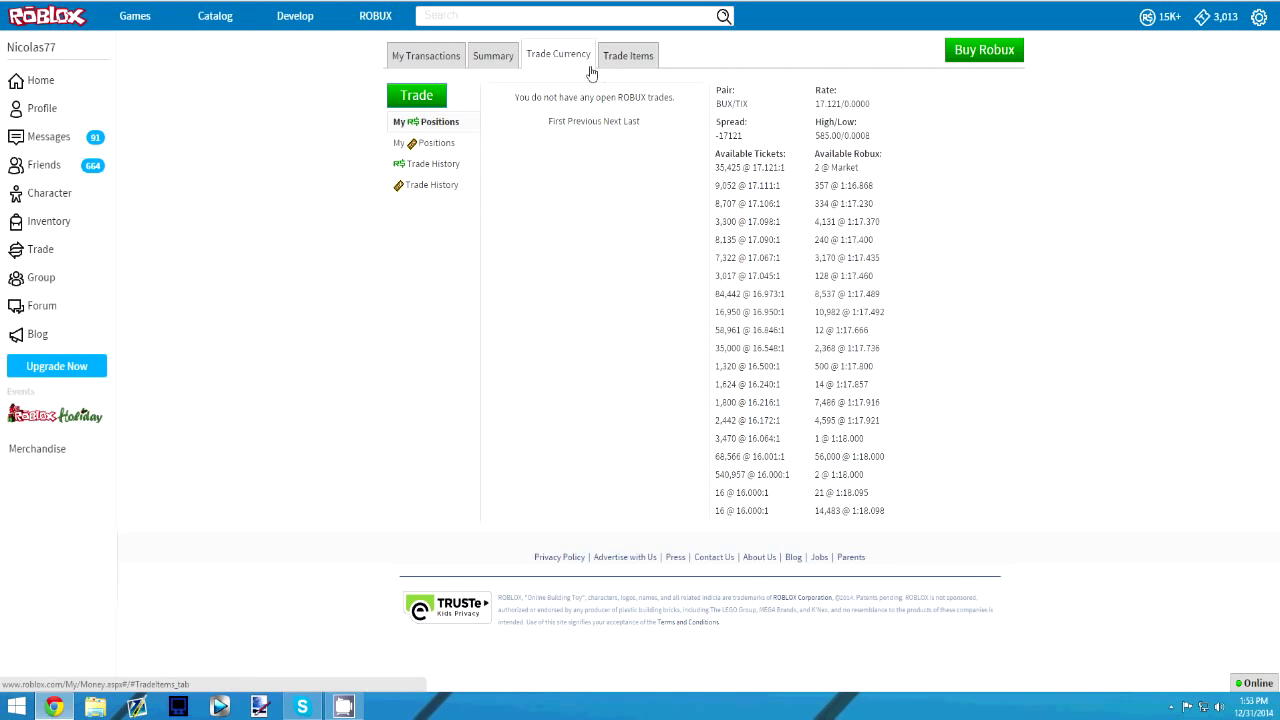This screenshot has height=720, width=1280.
Task: Click the Robux balance icon showing 15K+
Action: pyautogui.click(x=1148, y=17)
